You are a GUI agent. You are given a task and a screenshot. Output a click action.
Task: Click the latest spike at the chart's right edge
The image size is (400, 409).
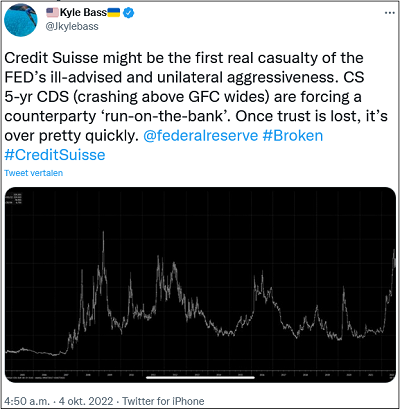click(x=394, y=258)
